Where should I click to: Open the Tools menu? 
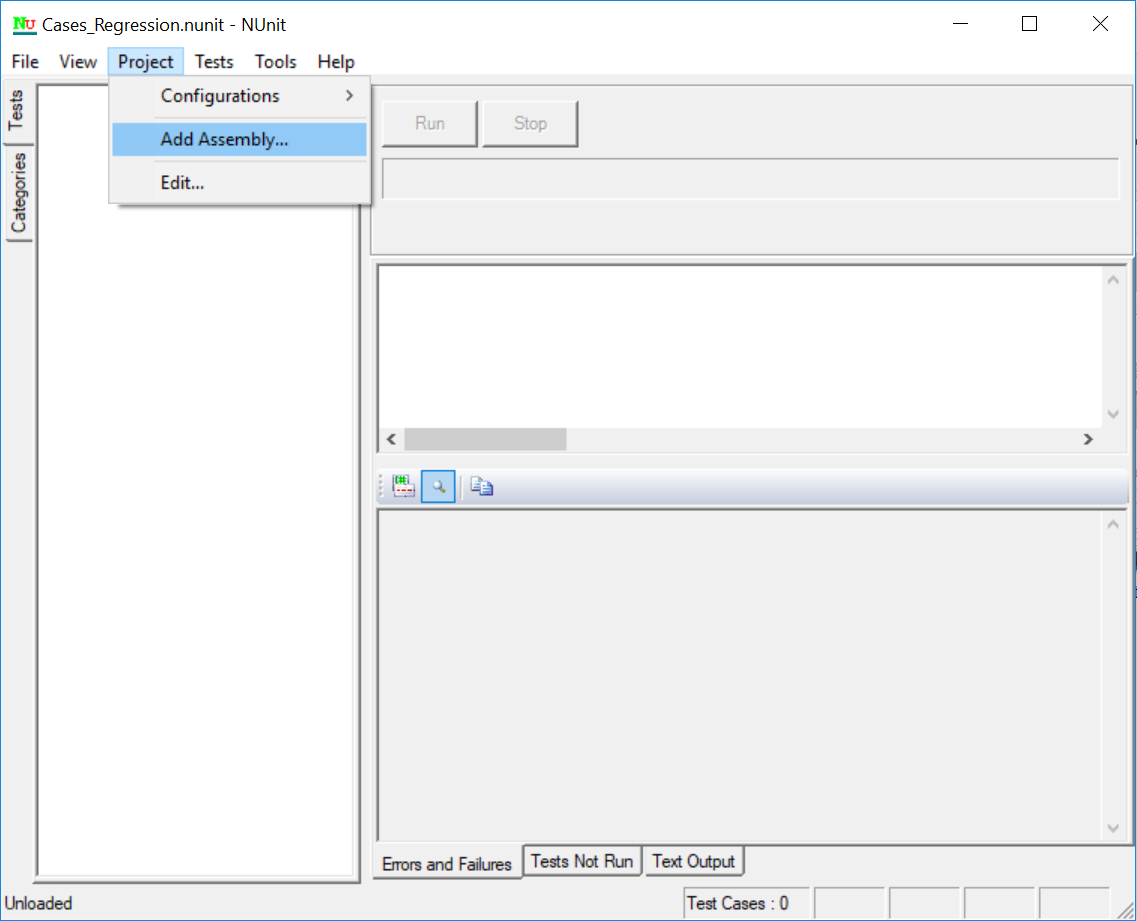[x=275, y=62]
